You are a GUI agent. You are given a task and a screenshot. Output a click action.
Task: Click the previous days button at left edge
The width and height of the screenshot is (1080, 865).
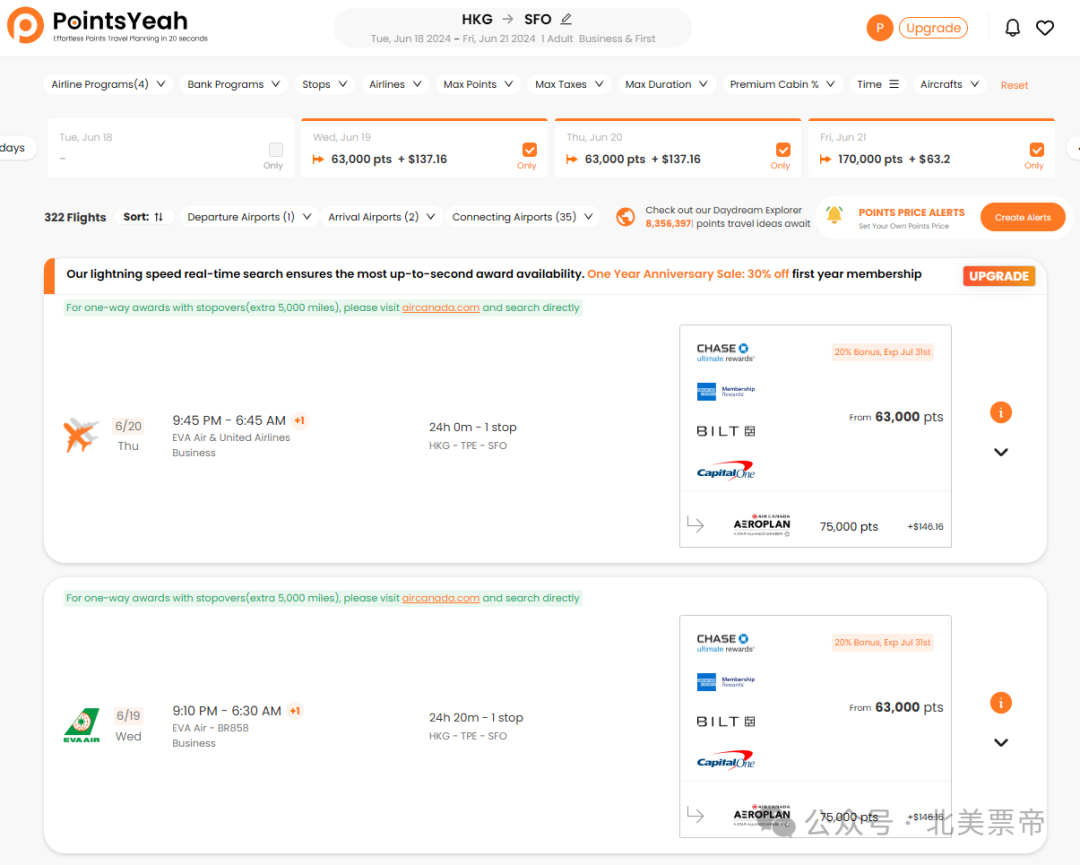click(x=16, y=147)
